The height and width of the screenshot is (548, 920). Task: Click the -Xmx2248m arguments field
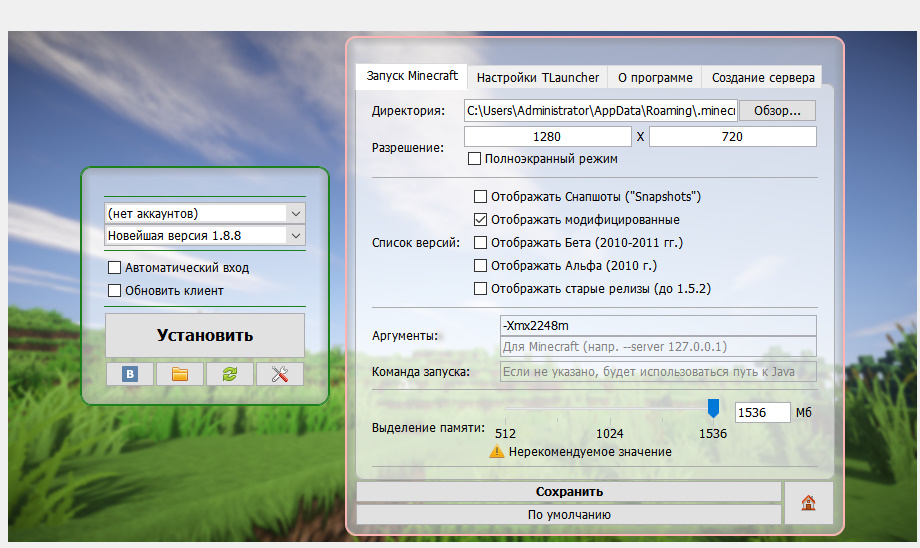click(658, 326)
